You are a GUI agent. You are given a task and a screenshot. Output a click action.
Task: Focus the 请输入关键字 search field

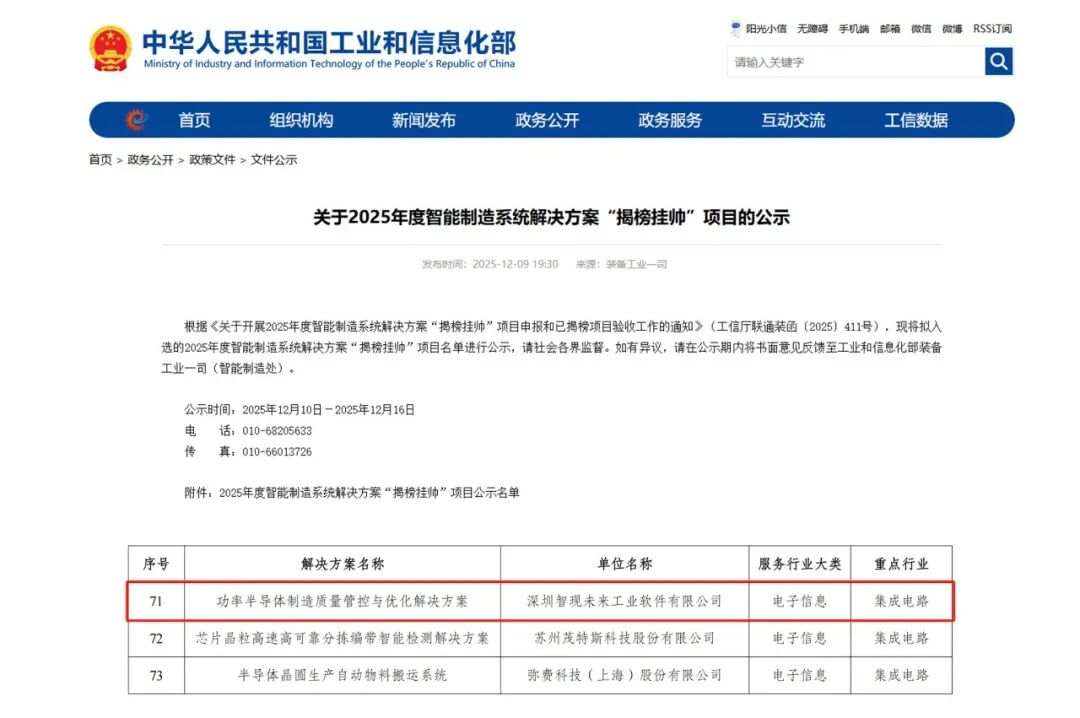click(x=855, y=62)
